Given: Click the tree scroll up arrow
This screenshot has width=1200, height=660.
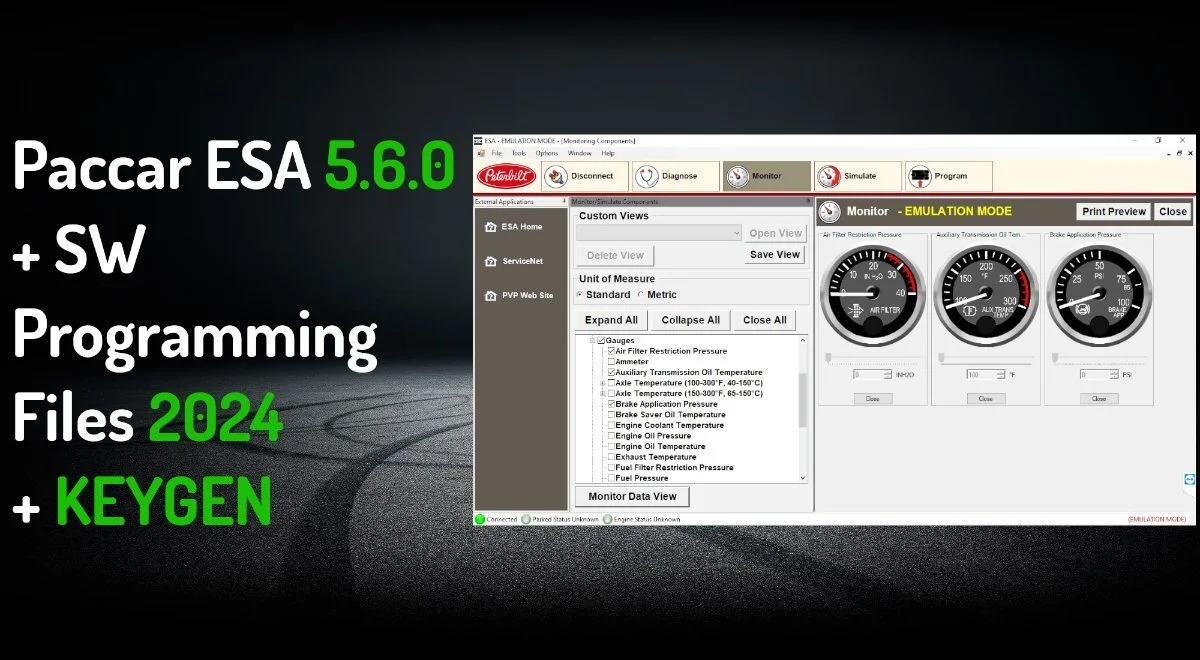Looking at the screenshot, I should click(802, 341).
